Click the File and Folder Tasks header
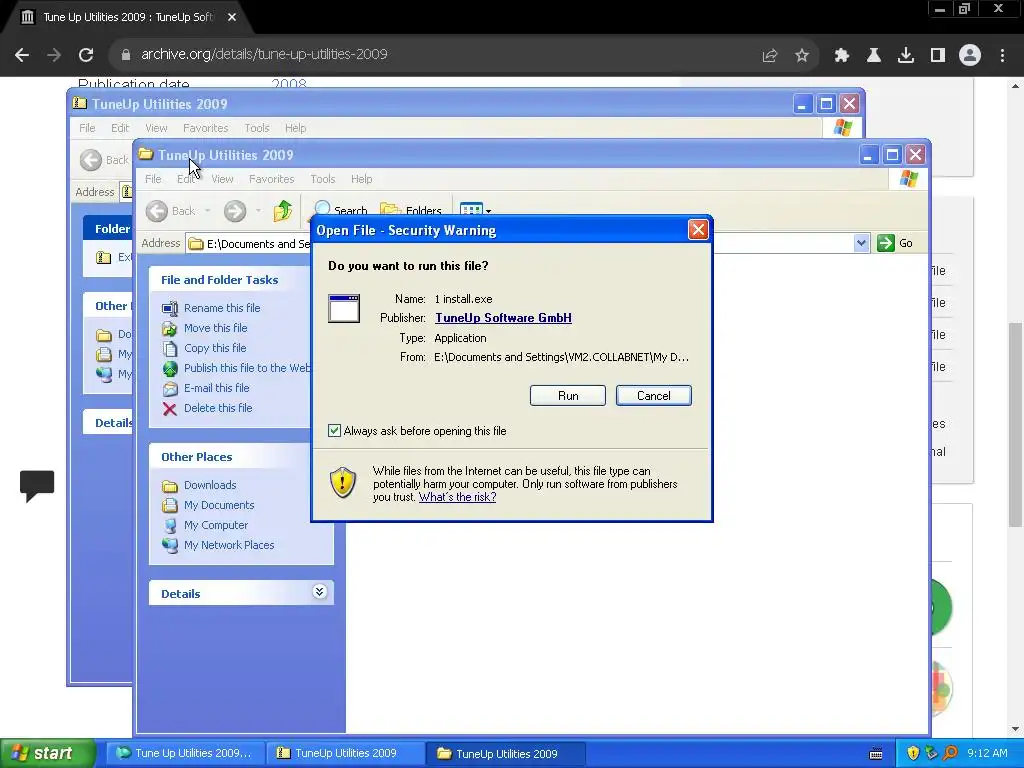 219,280
